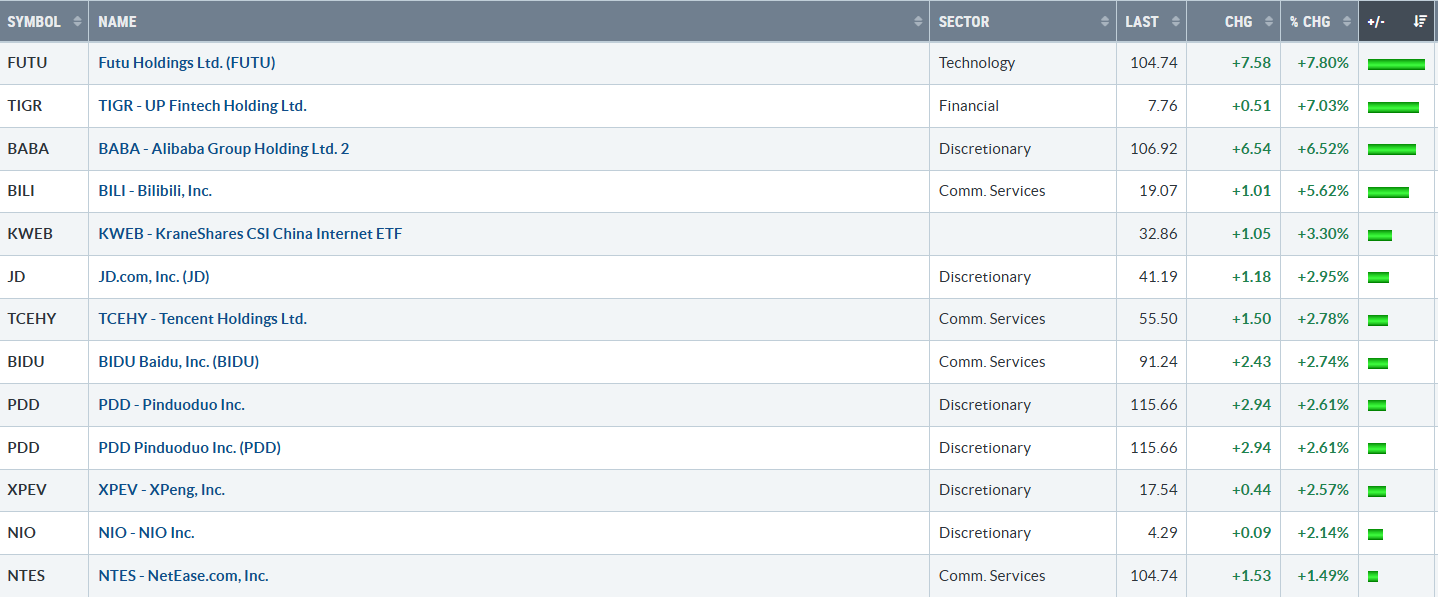
Task: Open the NIO - NIO Inc. link
Action: pos(146,533)
